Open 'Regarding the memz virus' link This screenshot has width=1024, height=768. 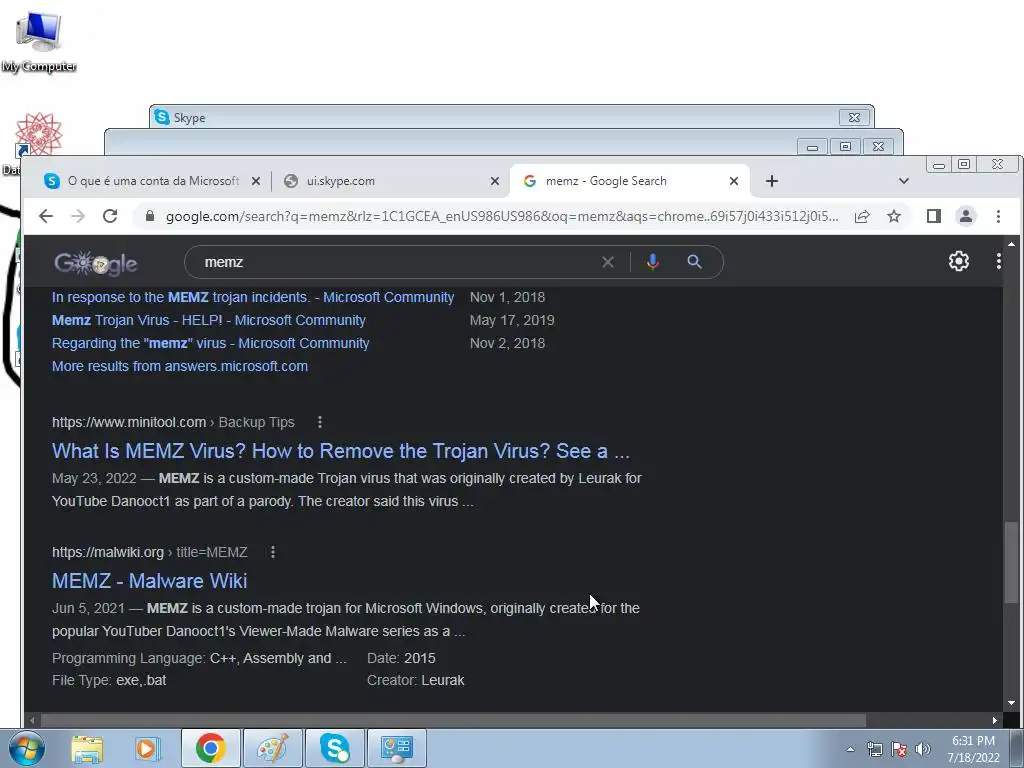[x=210, y=343]
